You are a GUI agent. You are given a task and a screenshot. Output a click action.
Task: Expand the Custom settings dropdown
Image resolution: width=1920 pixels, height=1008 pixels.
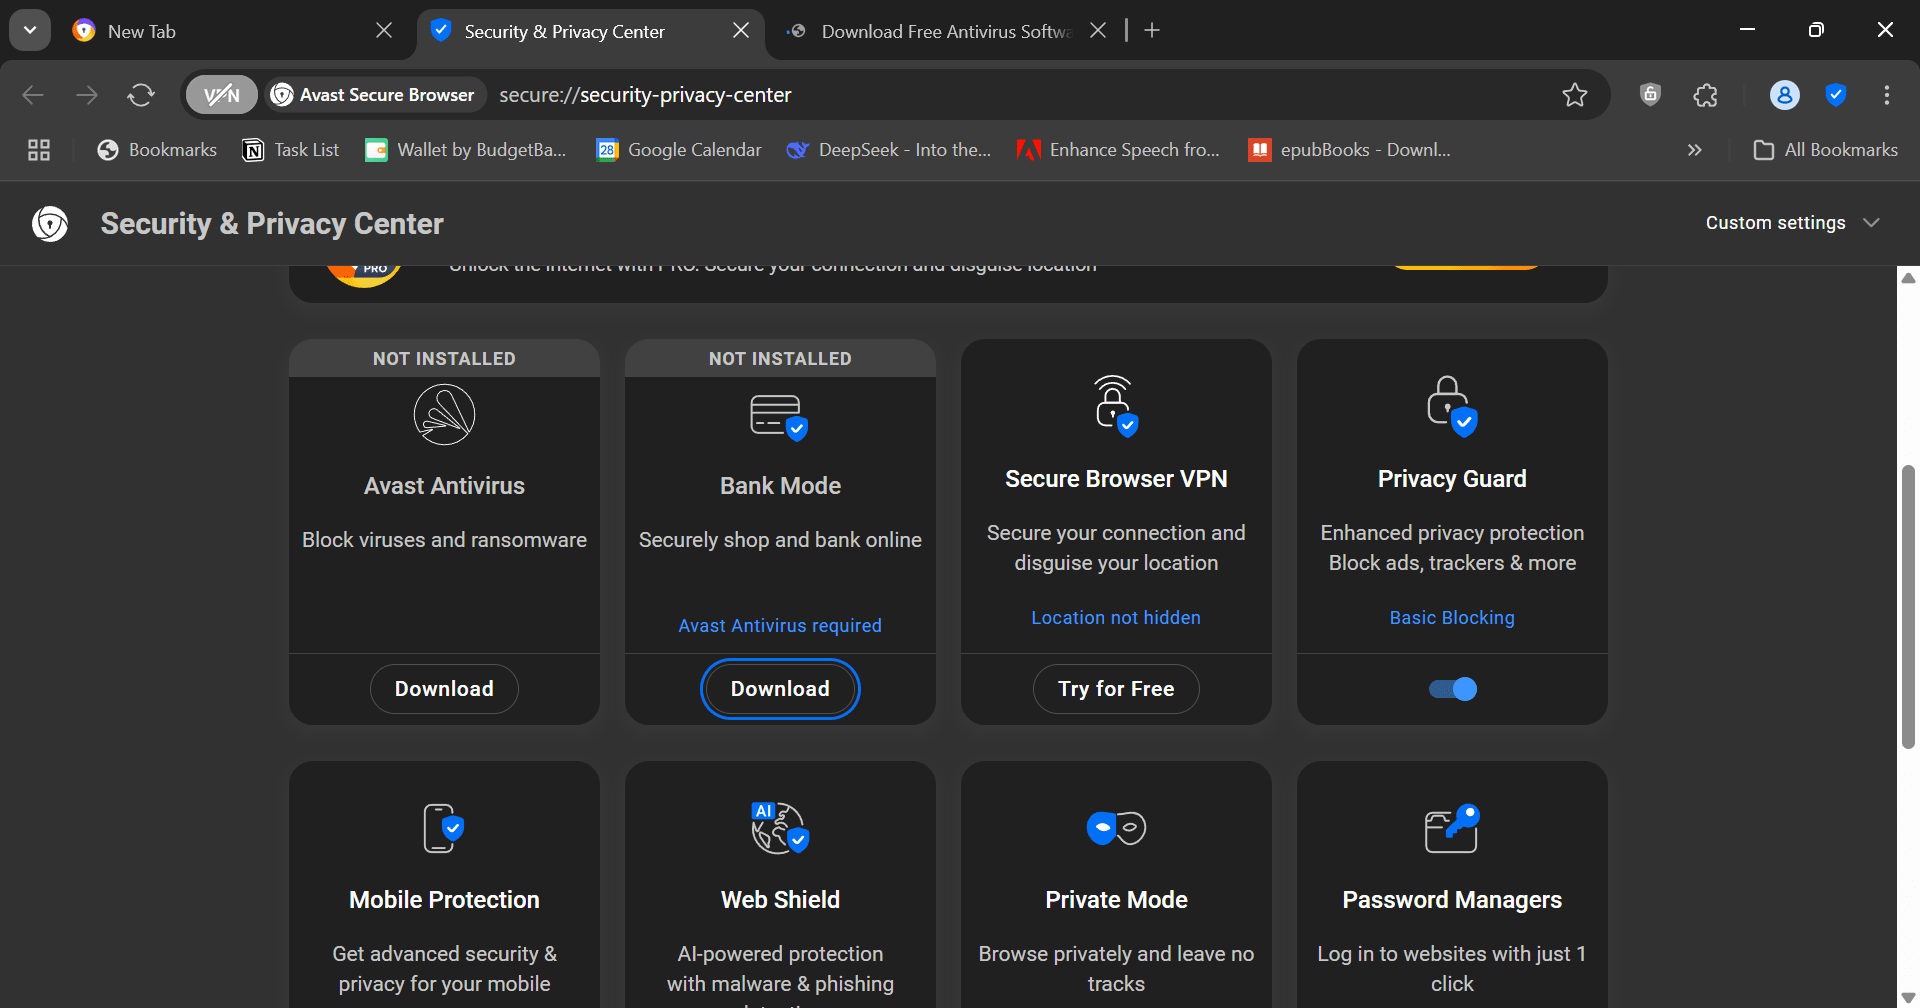[1792, 223]
